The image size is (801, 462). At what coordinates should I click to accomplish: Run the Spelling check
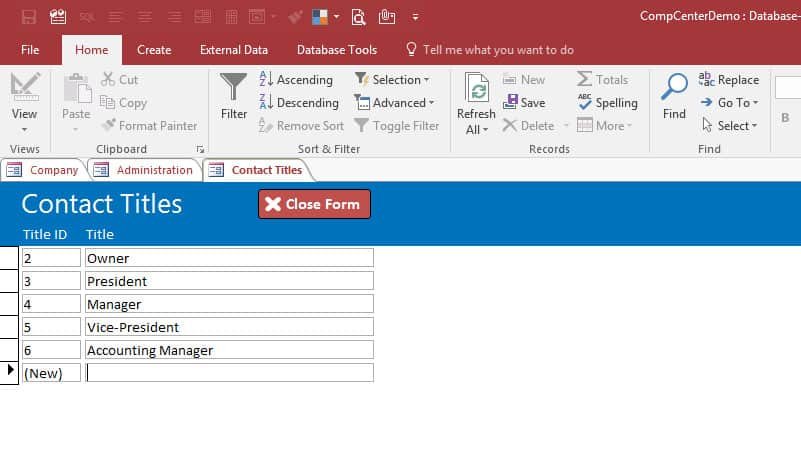click(x=607, y=103)
